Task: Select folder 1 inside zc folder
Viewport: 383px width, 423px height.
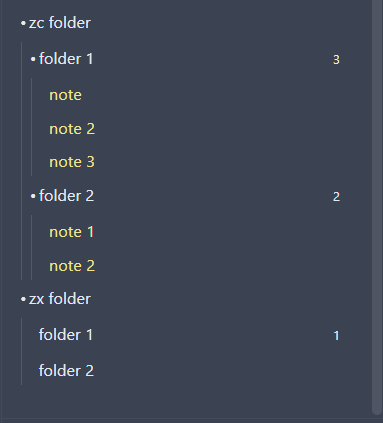Action: point(66,59)
